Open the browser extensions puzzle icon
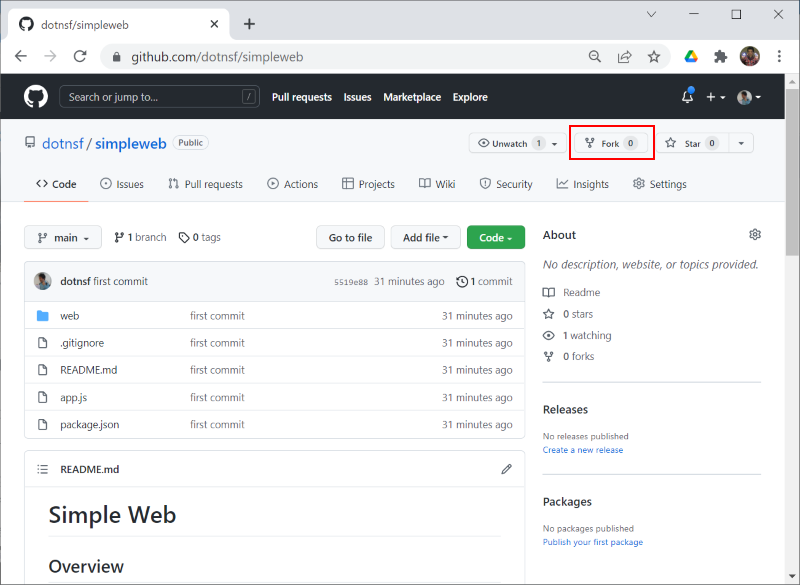This screenshot has height=585, width=800. (720, 57)
